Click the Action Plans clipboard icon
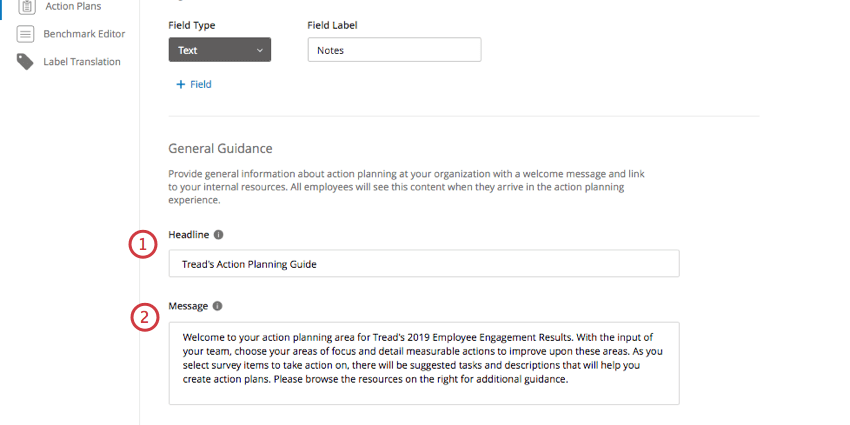The image size is (850, 425). [25, 7]
